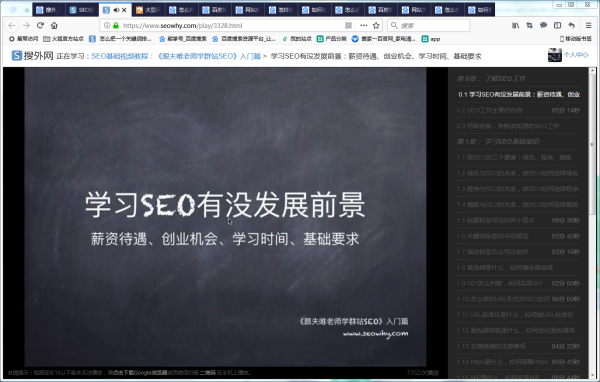Bookmark this page with the star

click(376, 26)
